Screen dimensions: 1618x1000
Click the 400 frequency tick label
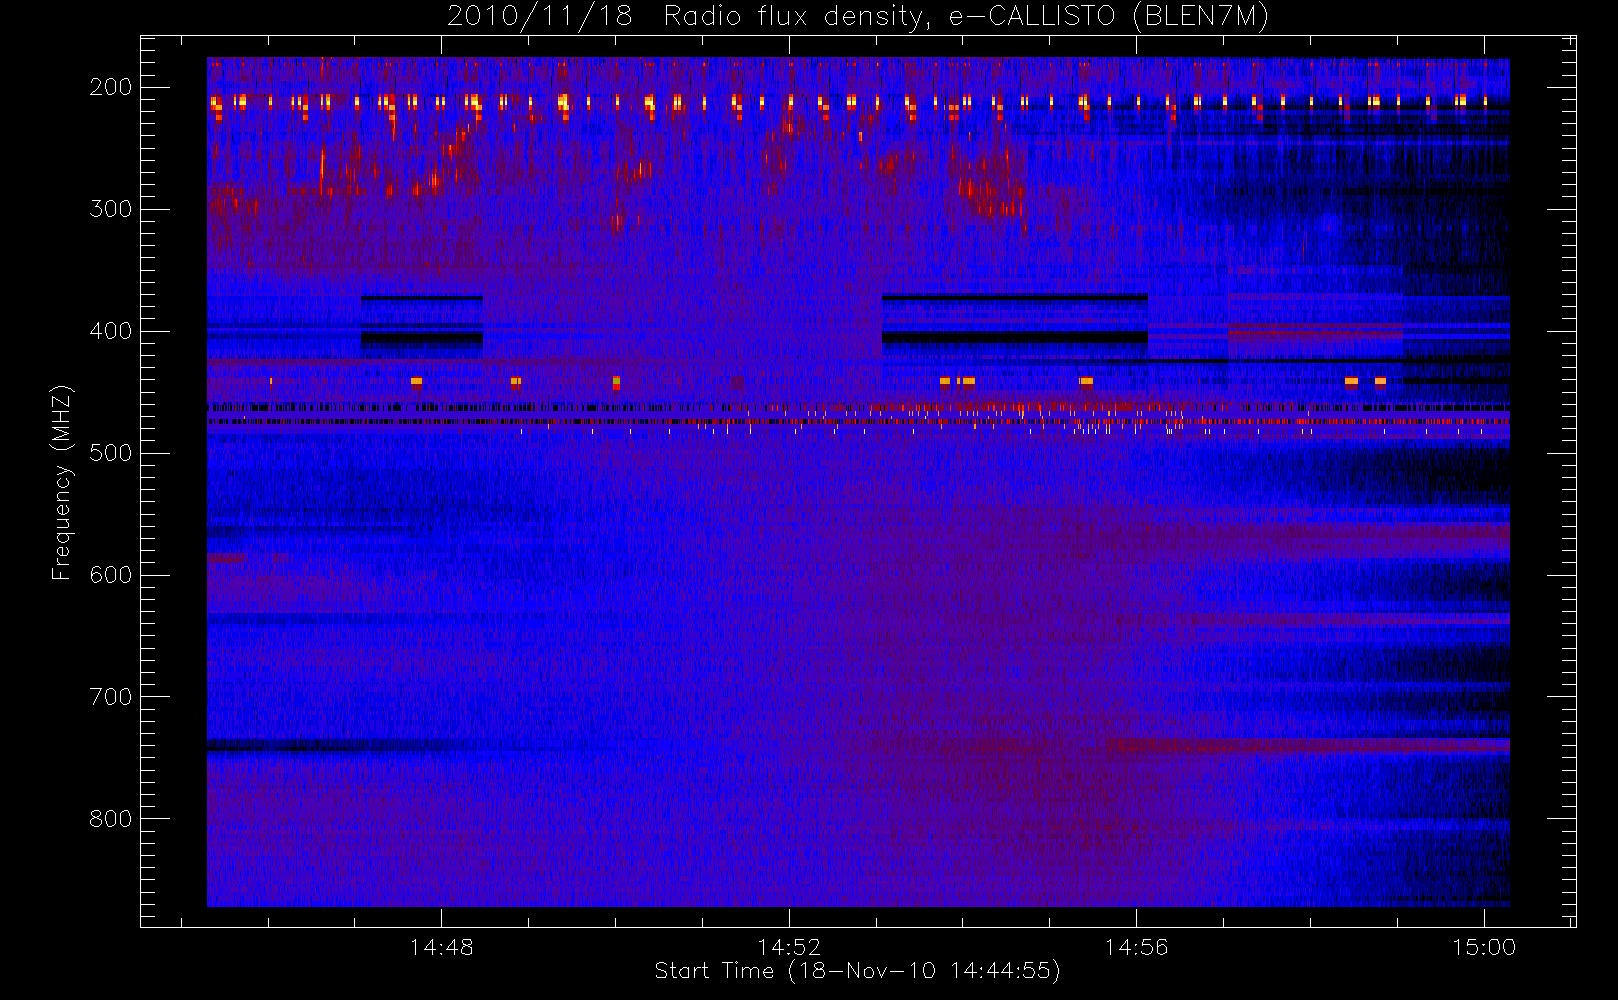(x=111, y=331)
